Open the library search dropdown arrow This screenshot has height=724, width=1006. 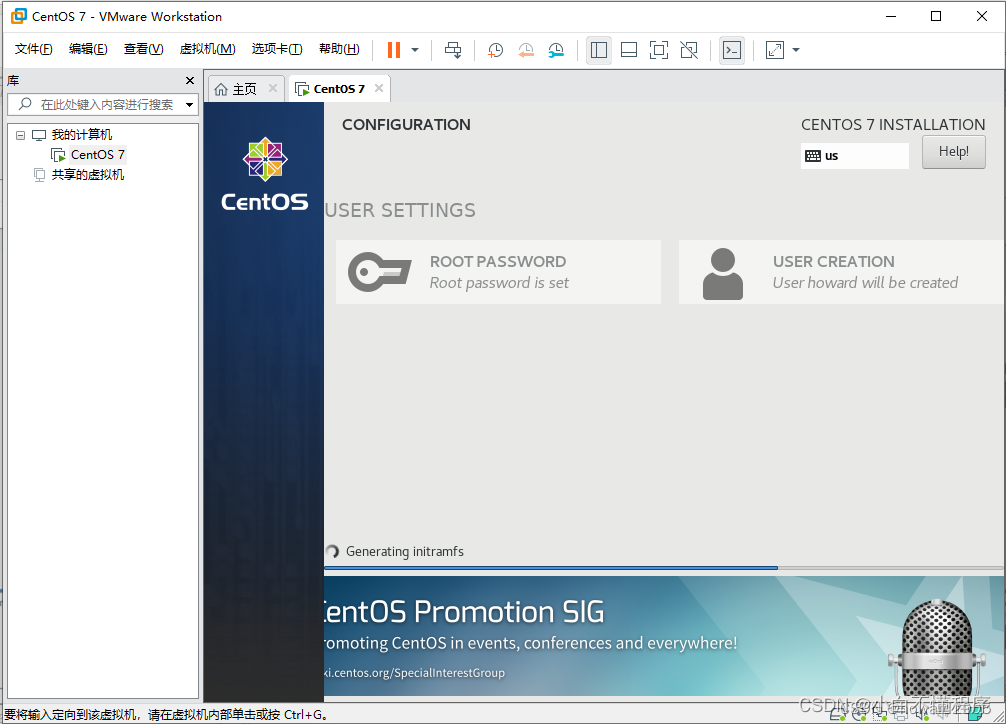(189, 105)
